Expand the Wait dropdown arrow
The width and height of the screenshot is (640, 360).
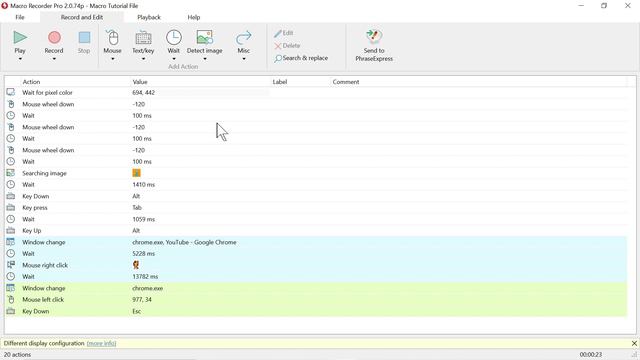pos(173,59)
